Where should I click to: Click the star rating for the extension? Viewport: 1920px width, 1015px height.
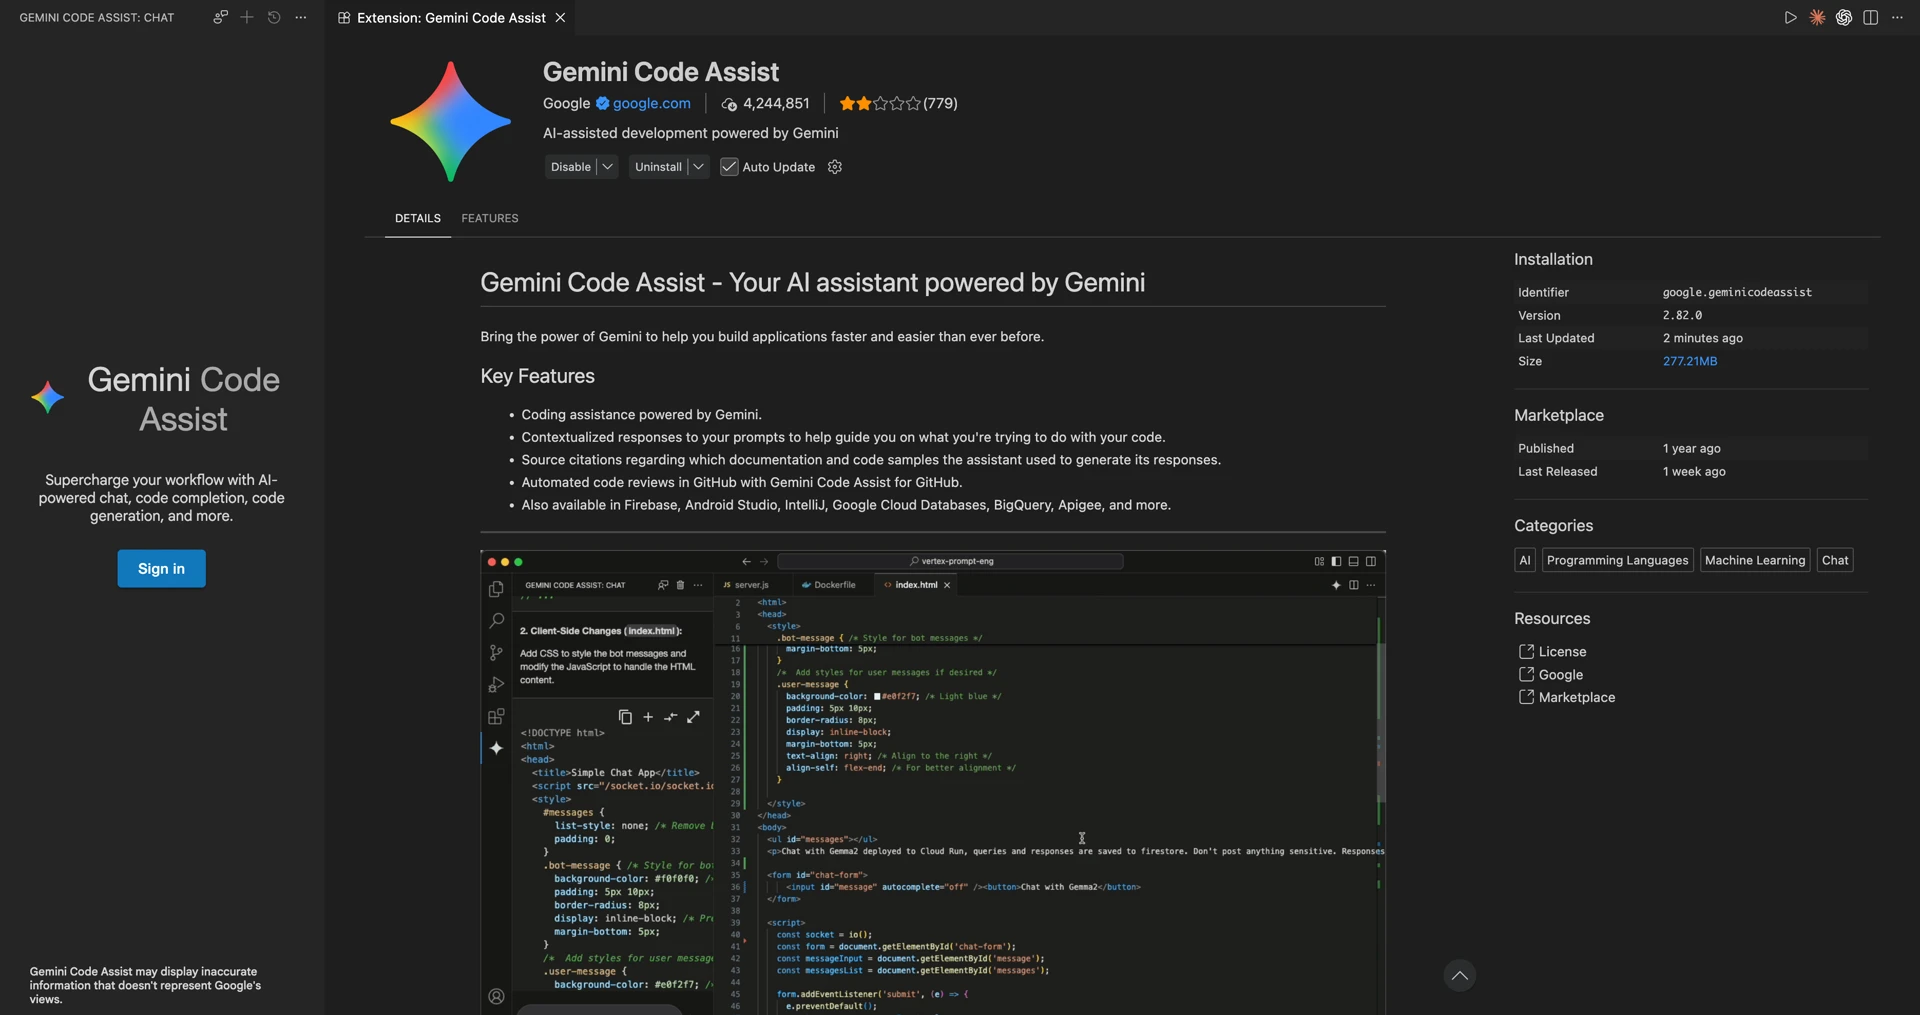(880, 103)
